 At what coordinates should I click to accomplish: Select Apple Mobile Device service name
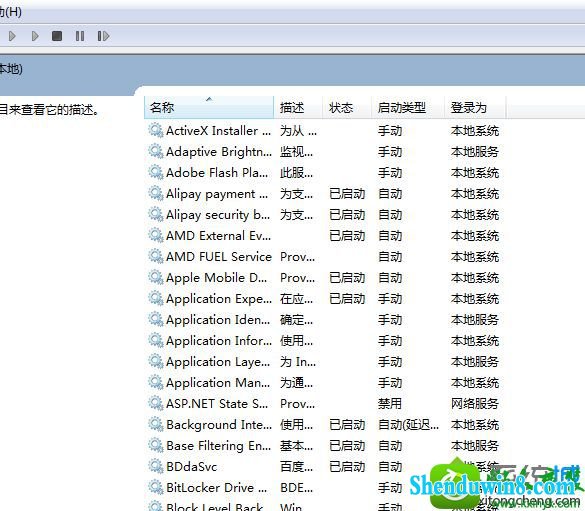tap(216, 278)
